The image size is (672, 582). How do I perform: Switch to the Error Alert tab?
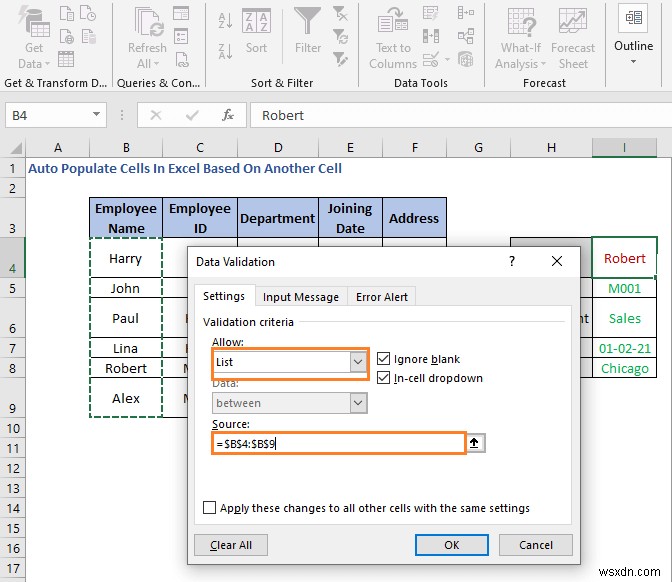(382, 297)
